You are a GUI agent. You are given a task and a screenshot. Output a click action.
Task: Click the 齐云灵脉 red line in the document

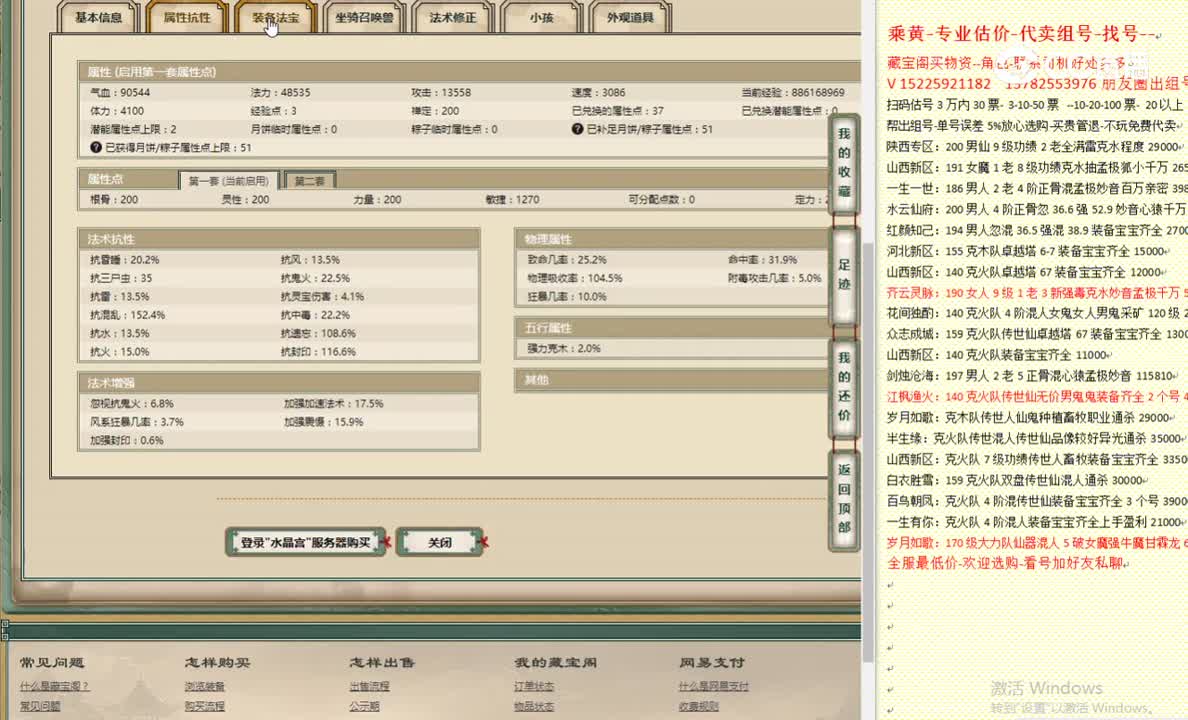coord(1036,293)
